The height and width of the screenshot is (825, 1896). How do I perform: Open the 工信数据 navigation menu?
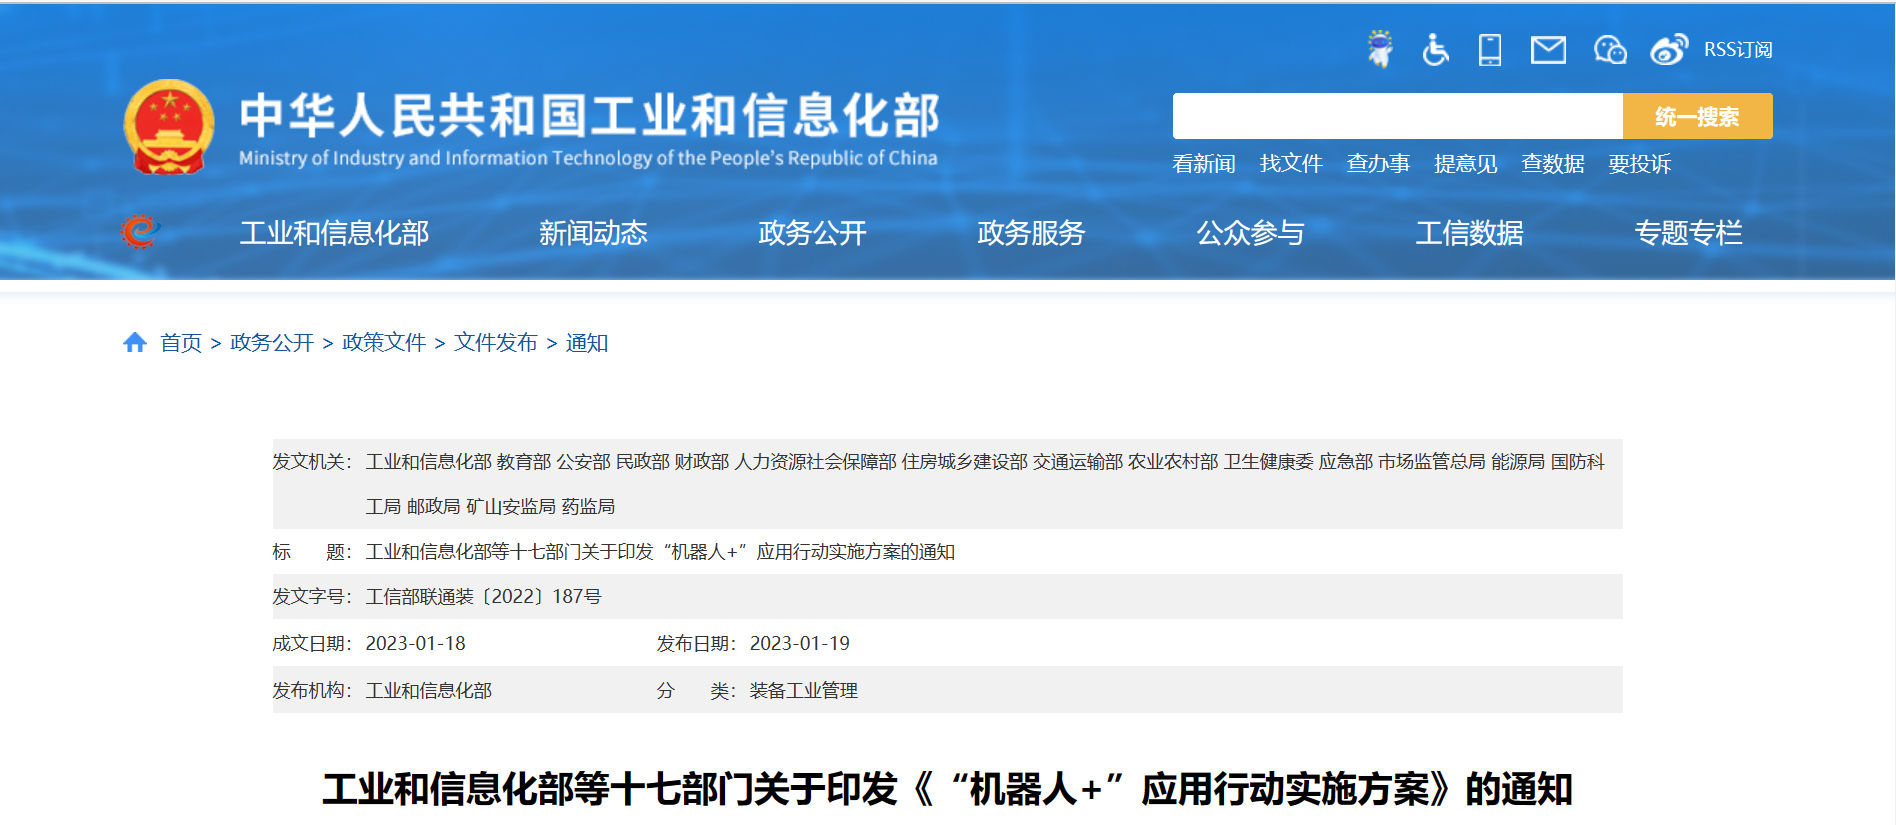click(1469, 233)
